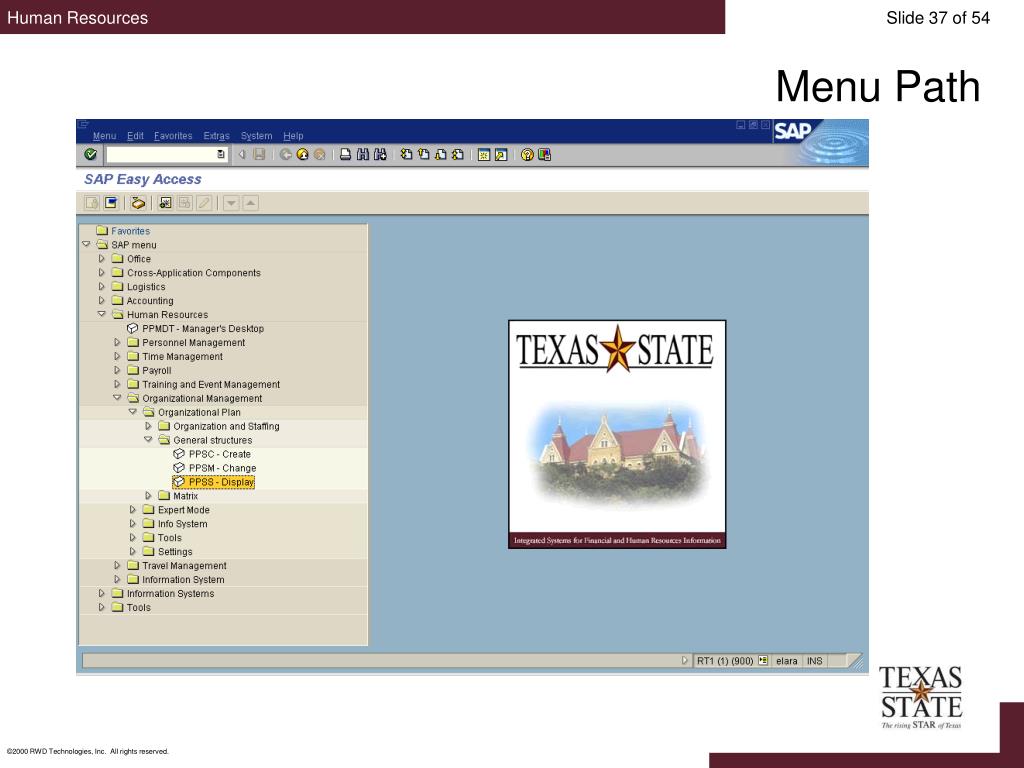Click the Delete Favorites icon

(185, 203)
